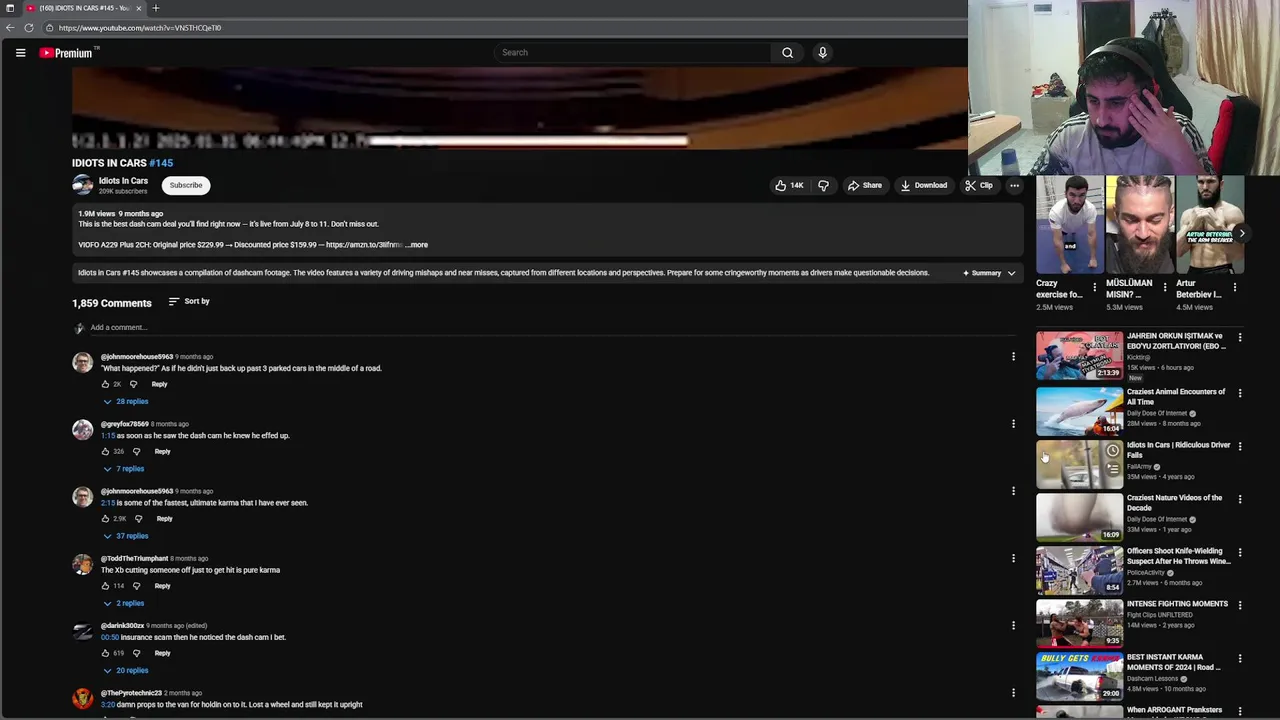The width and height of the screenshot is (1280, 720).
Task: Jump to 00:50 timestamp link
Action: [110, 637]
